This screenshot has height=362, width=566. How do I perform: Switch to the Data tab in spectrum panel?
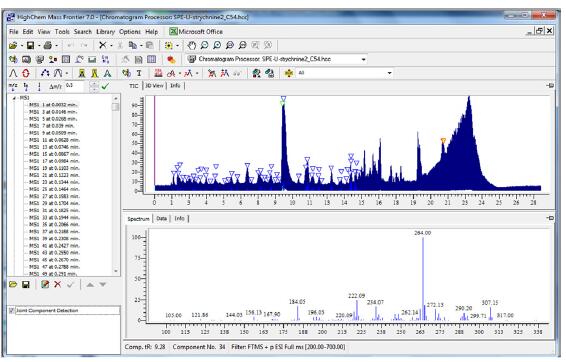(161, 219)
